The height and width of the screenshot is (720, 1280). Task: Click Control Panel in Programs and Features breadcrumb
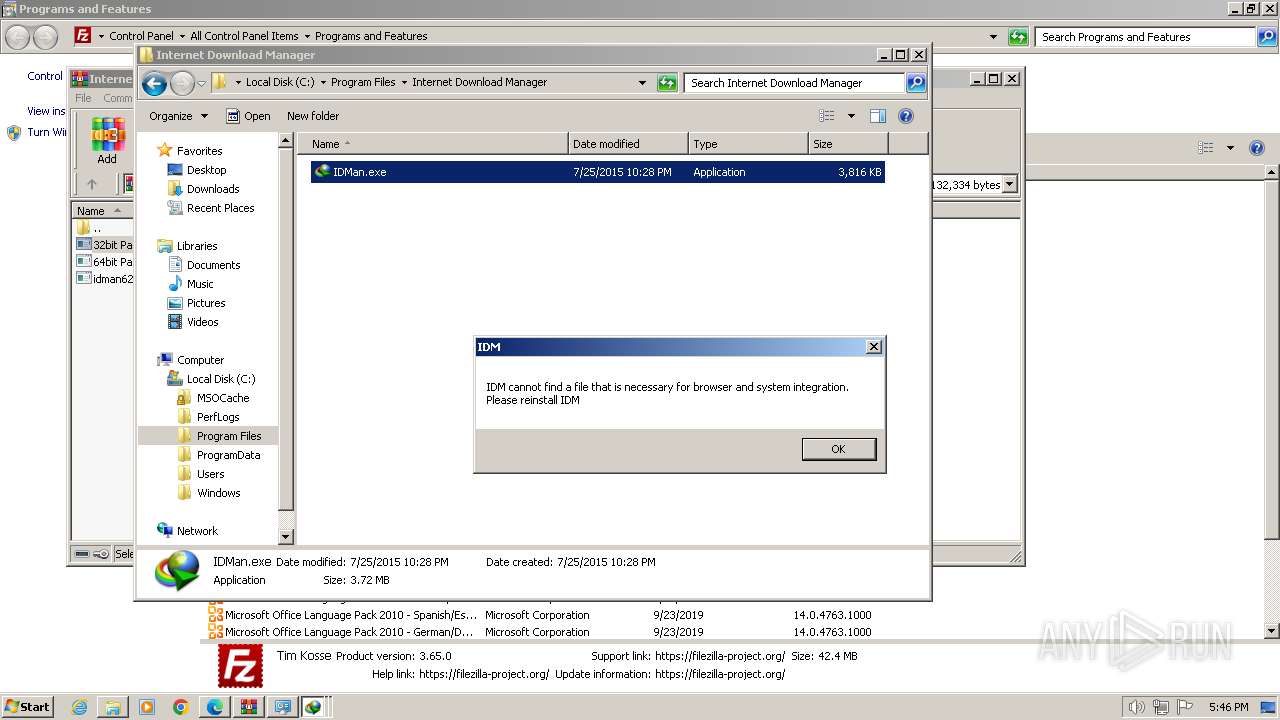(141, 36)
